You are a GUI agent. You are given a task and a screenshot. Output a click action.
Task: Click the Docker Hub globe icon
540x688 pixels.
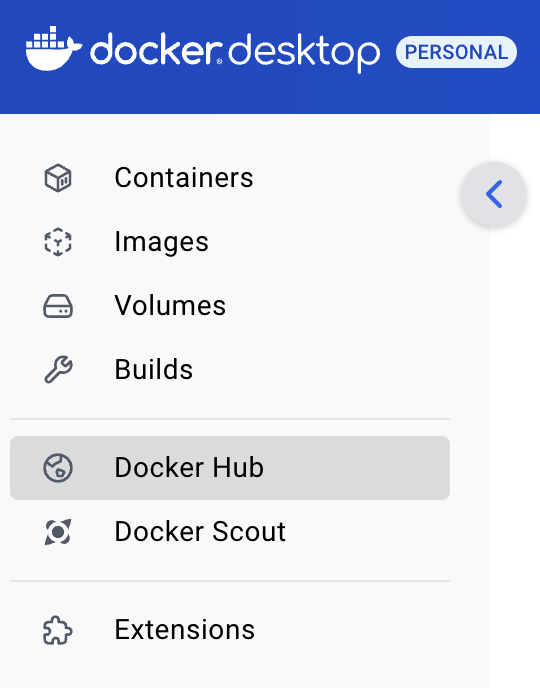58,468
